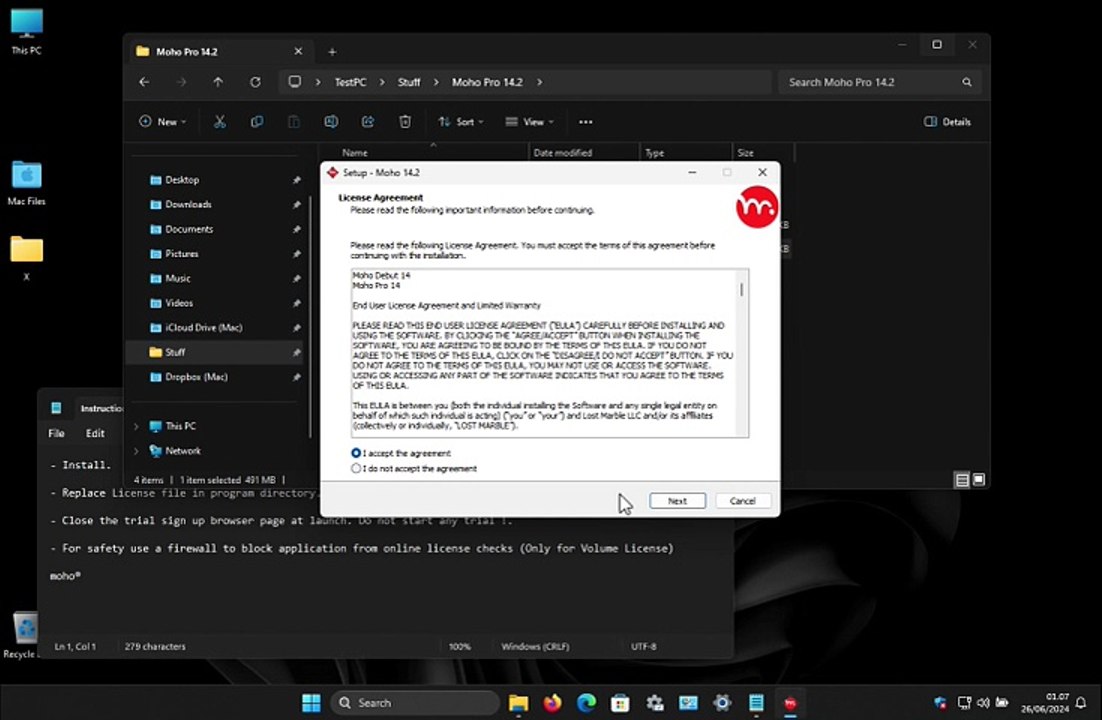Click the Delete trash icon in Explorer
1102x720 pixels.
(x=405, y=122)
